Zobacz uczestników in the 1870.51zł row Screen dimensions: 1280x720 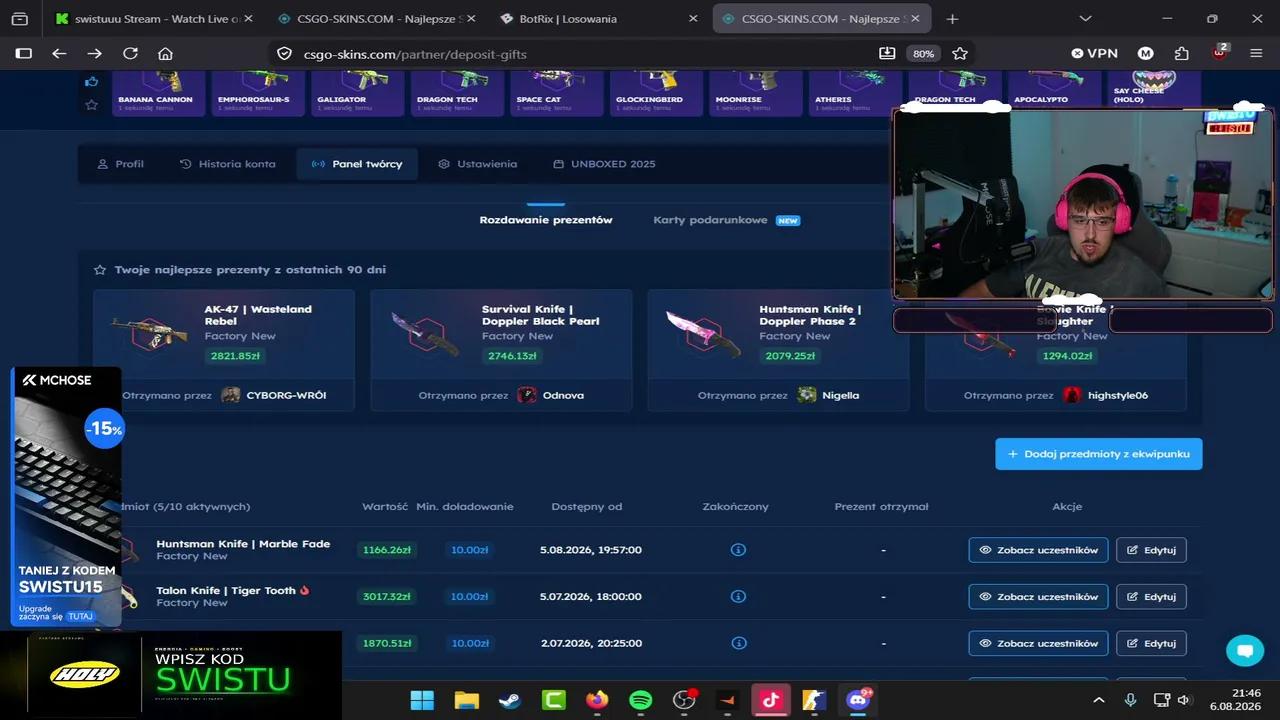(x=1038, y=643)
